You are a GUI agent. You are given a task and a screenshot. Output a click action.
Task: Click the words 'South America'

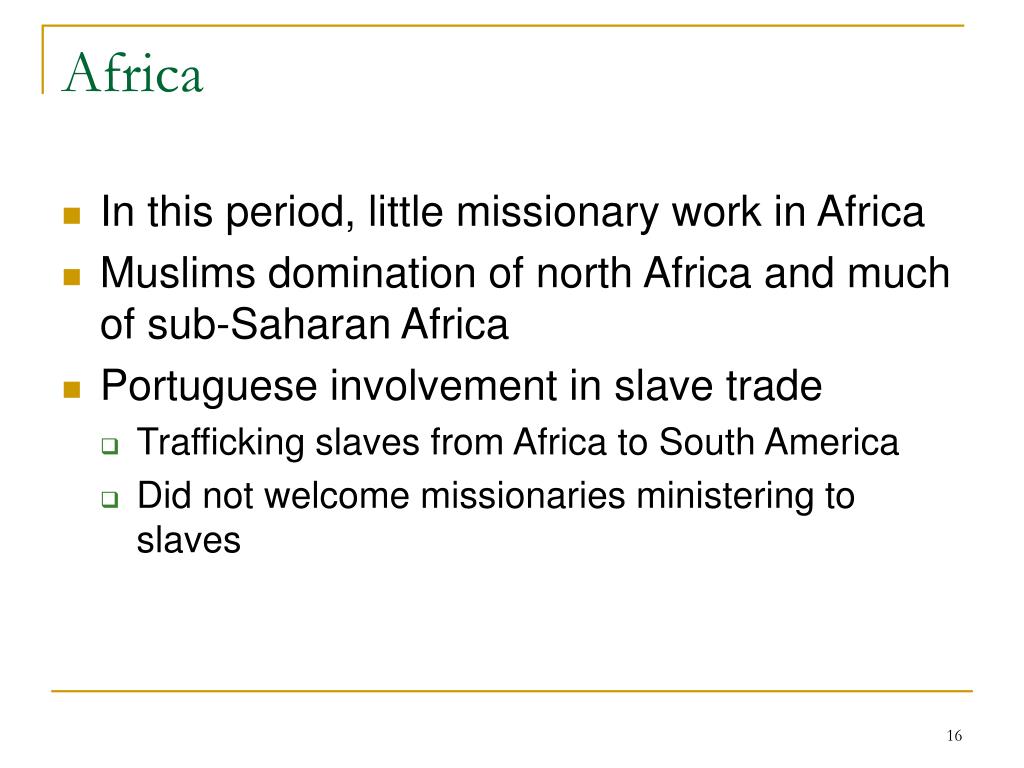[x=778, y=442]
